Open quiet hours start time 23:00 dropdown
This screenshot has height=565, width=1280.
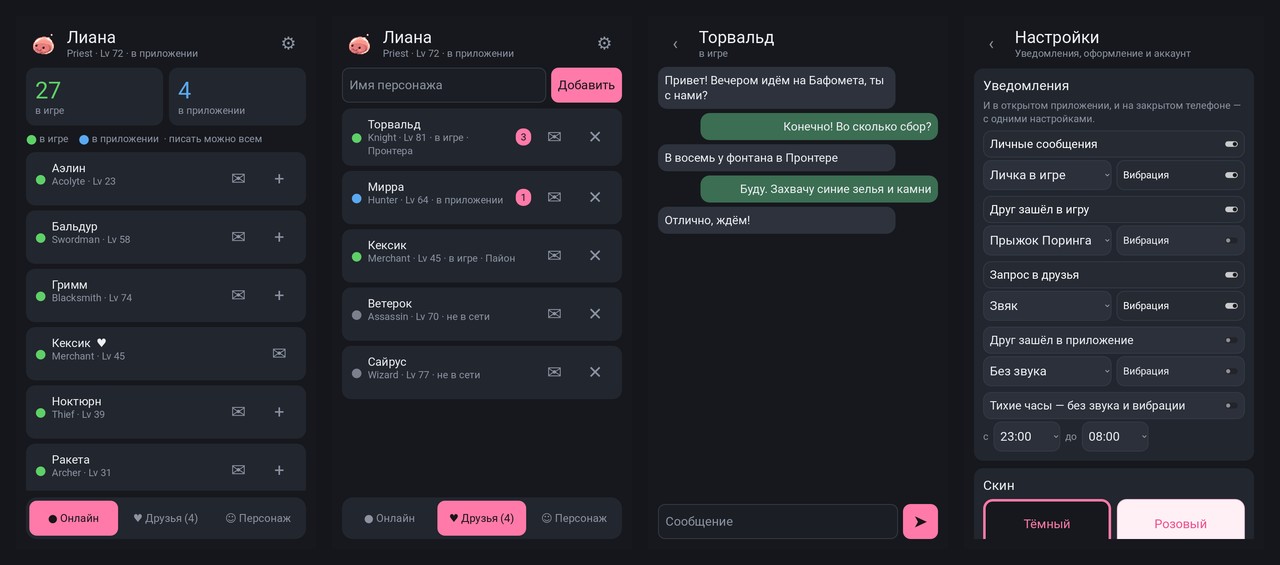click(x=1027, y=437)
